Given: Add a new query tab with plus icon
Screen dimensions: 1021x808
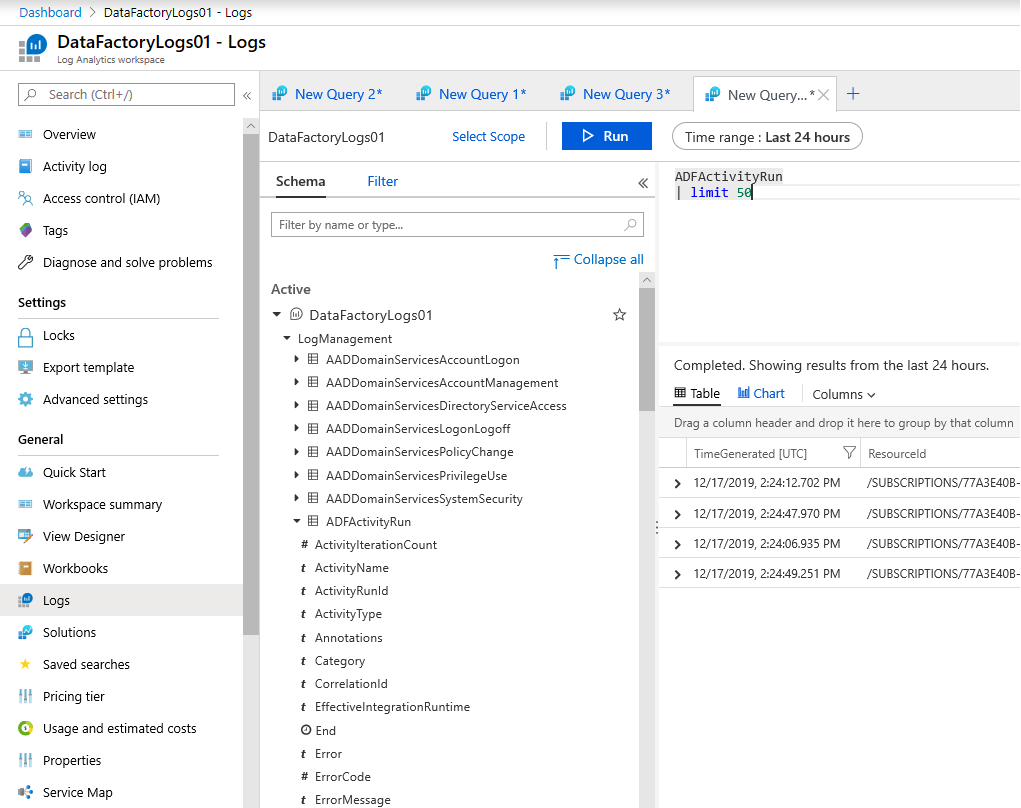Looking at the screenshot, I should (x=853, y=94).
